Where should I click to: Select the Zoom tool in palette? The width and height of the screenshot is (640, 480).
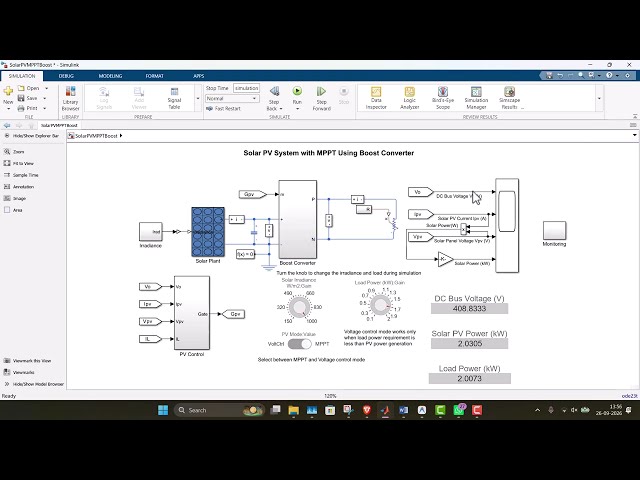(x=7, y=151)
